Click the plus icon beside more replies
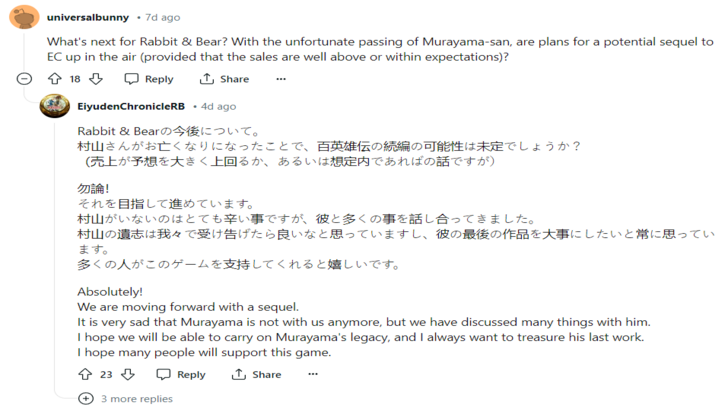728x410 pixels. (86, 398)
